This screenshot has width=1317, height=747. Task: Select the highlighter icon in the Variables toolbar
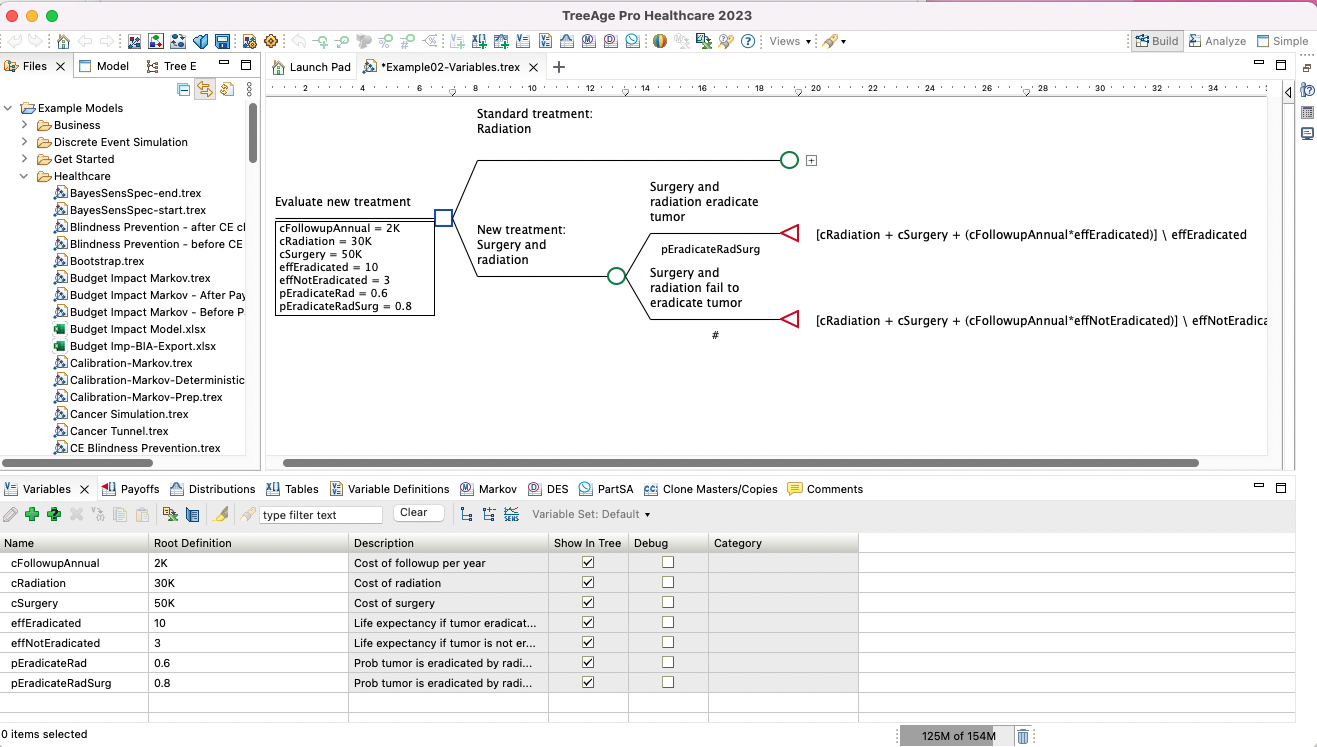(x=219, y=513)
